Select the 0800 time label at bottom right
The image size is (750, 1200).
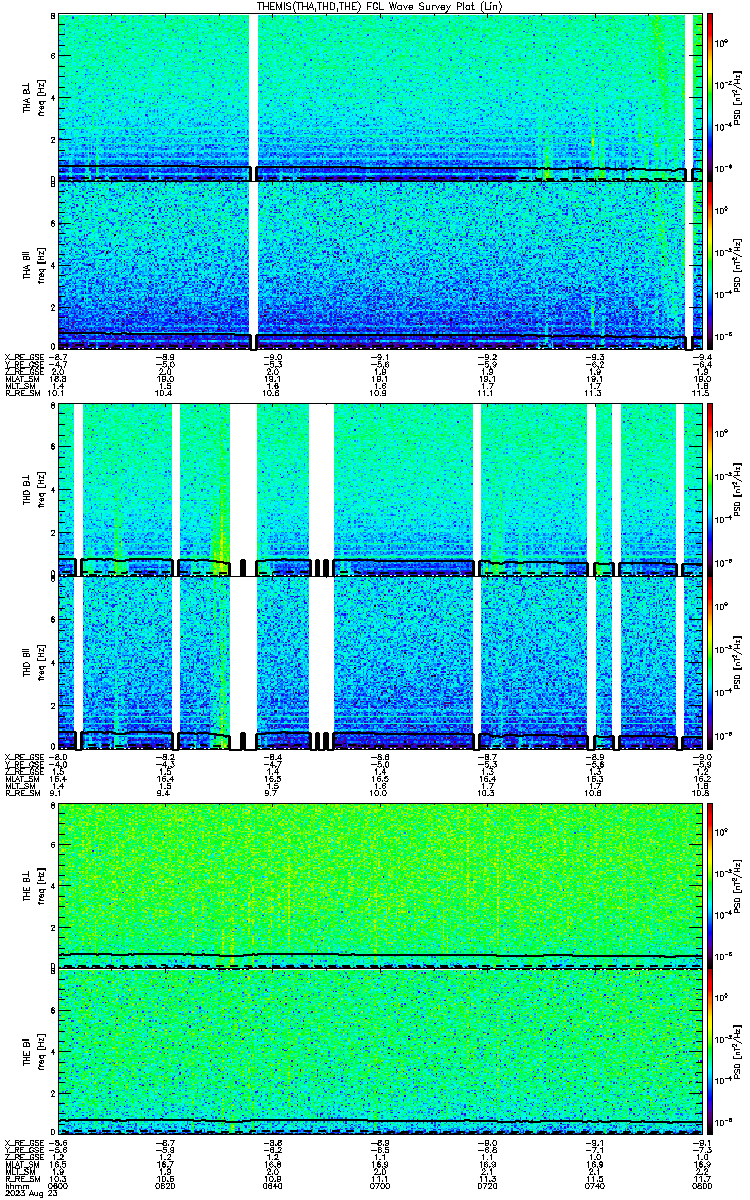(700, 1187)
